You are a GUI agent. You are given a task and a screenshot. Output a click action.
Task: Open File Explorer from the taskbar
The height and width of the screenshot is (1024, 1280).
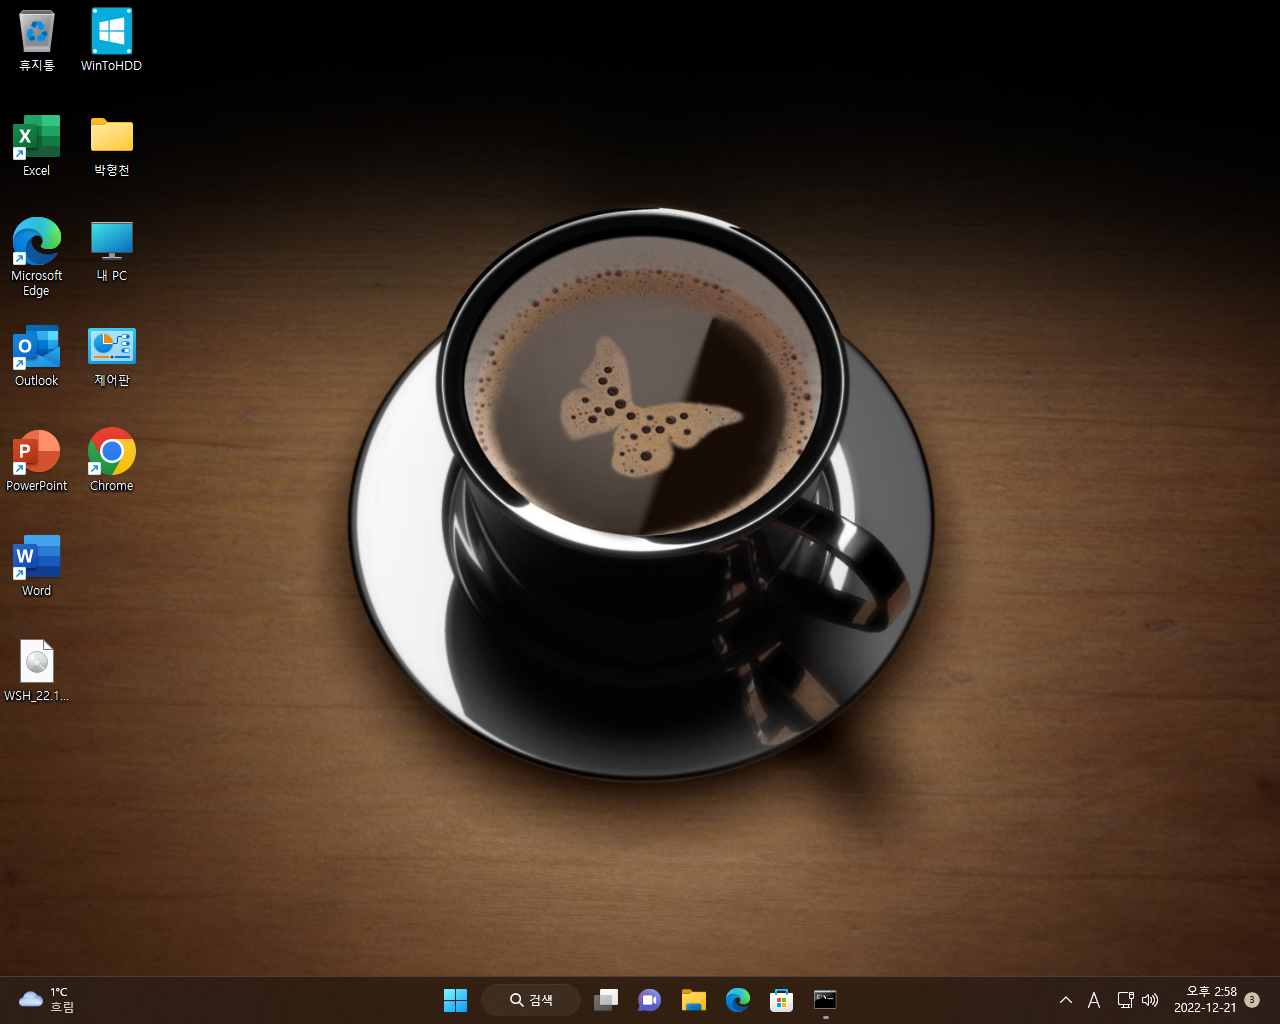click(x=694, y=1000)
